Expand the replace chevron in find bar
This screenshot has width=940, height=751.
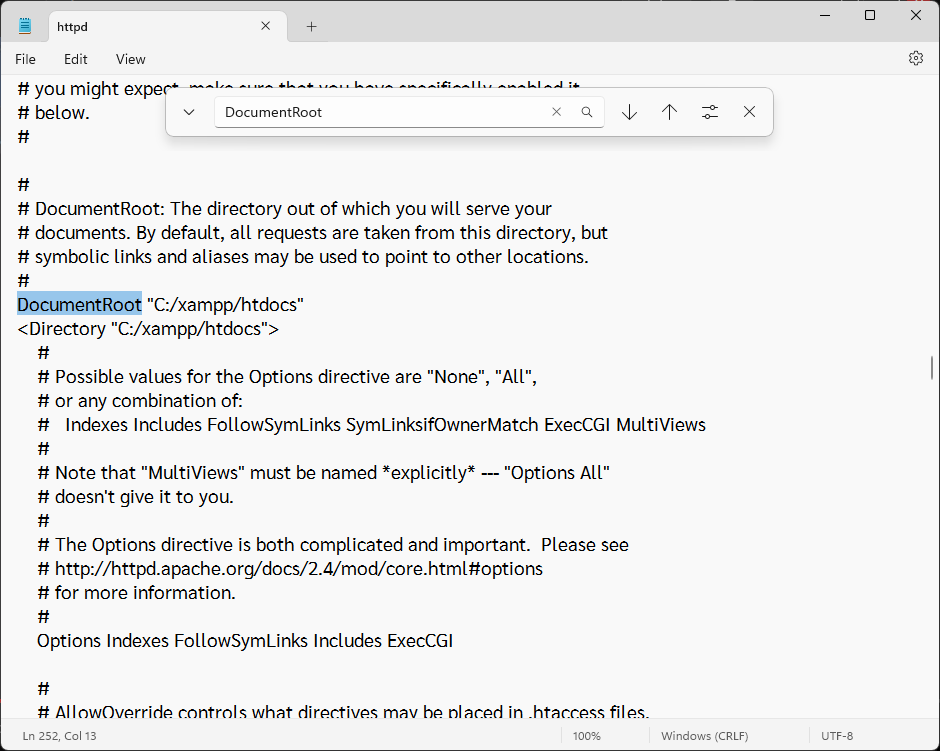point(189,112)
